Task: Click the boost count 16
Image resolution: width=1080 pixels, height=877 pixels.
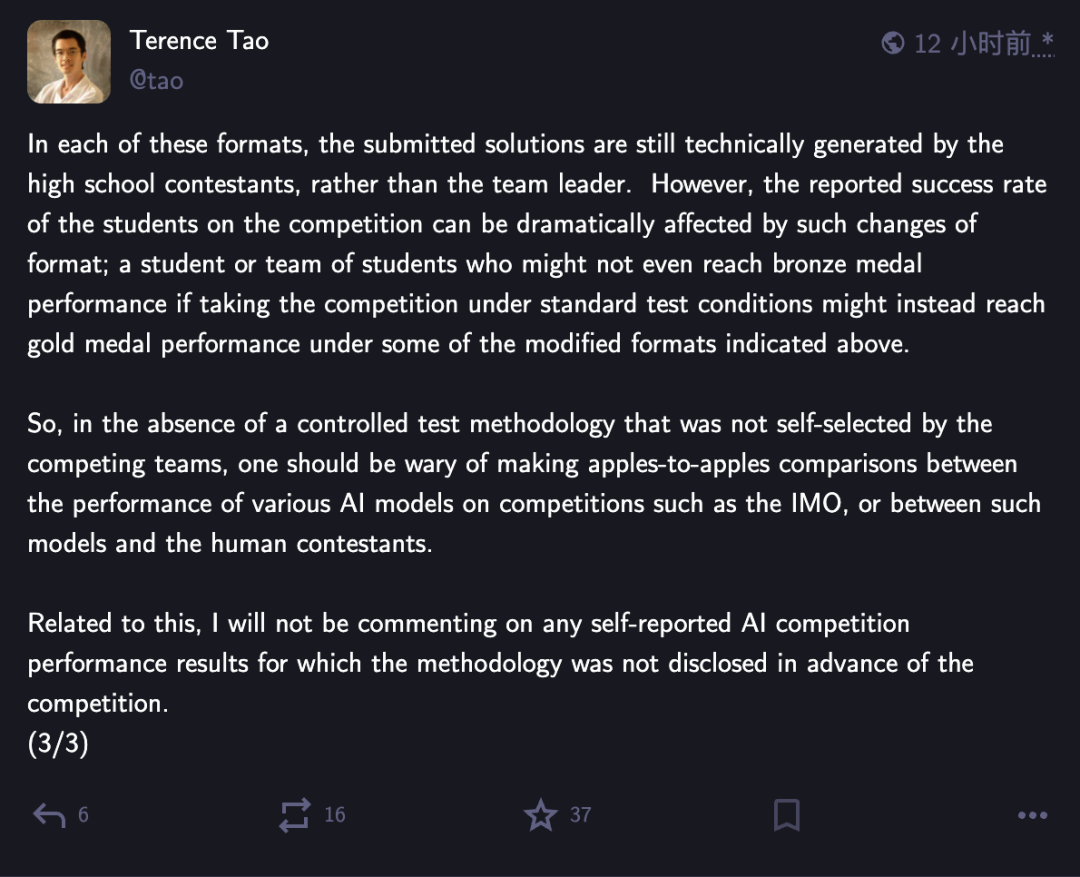Action: point(335,815)
